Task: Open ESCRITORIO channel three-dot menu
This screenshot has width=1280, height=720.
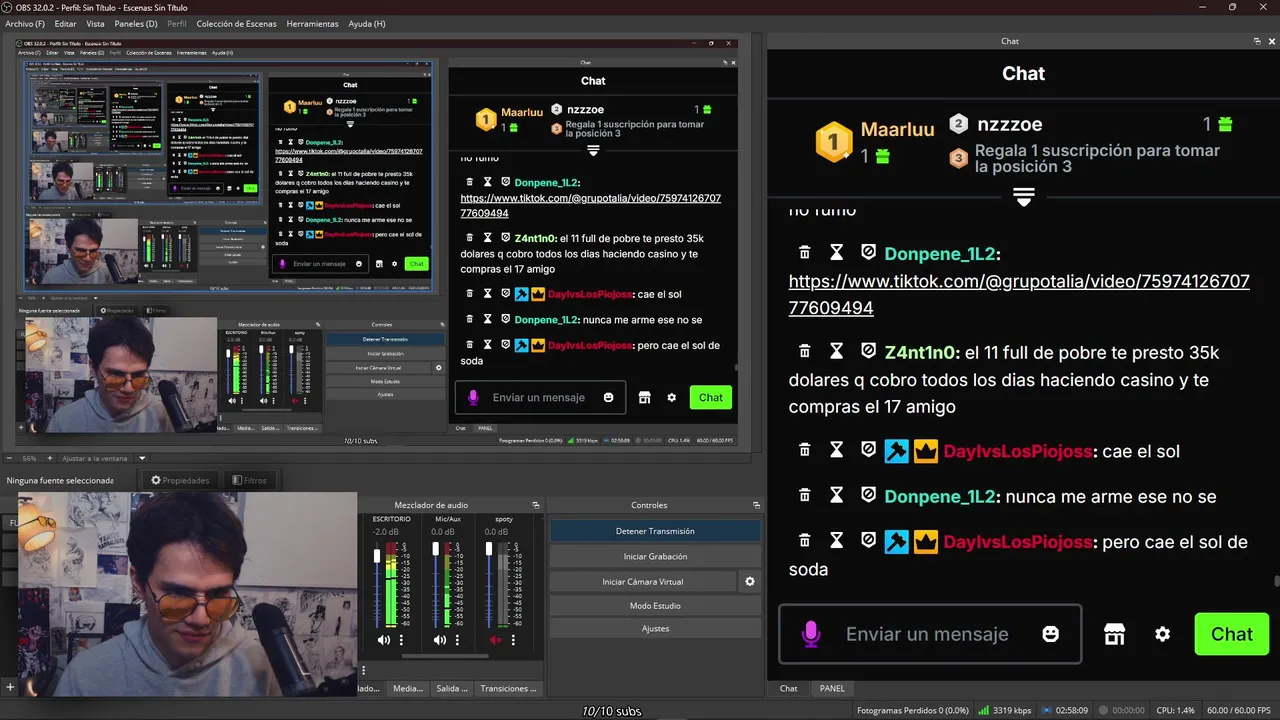Action: (401, 640)
